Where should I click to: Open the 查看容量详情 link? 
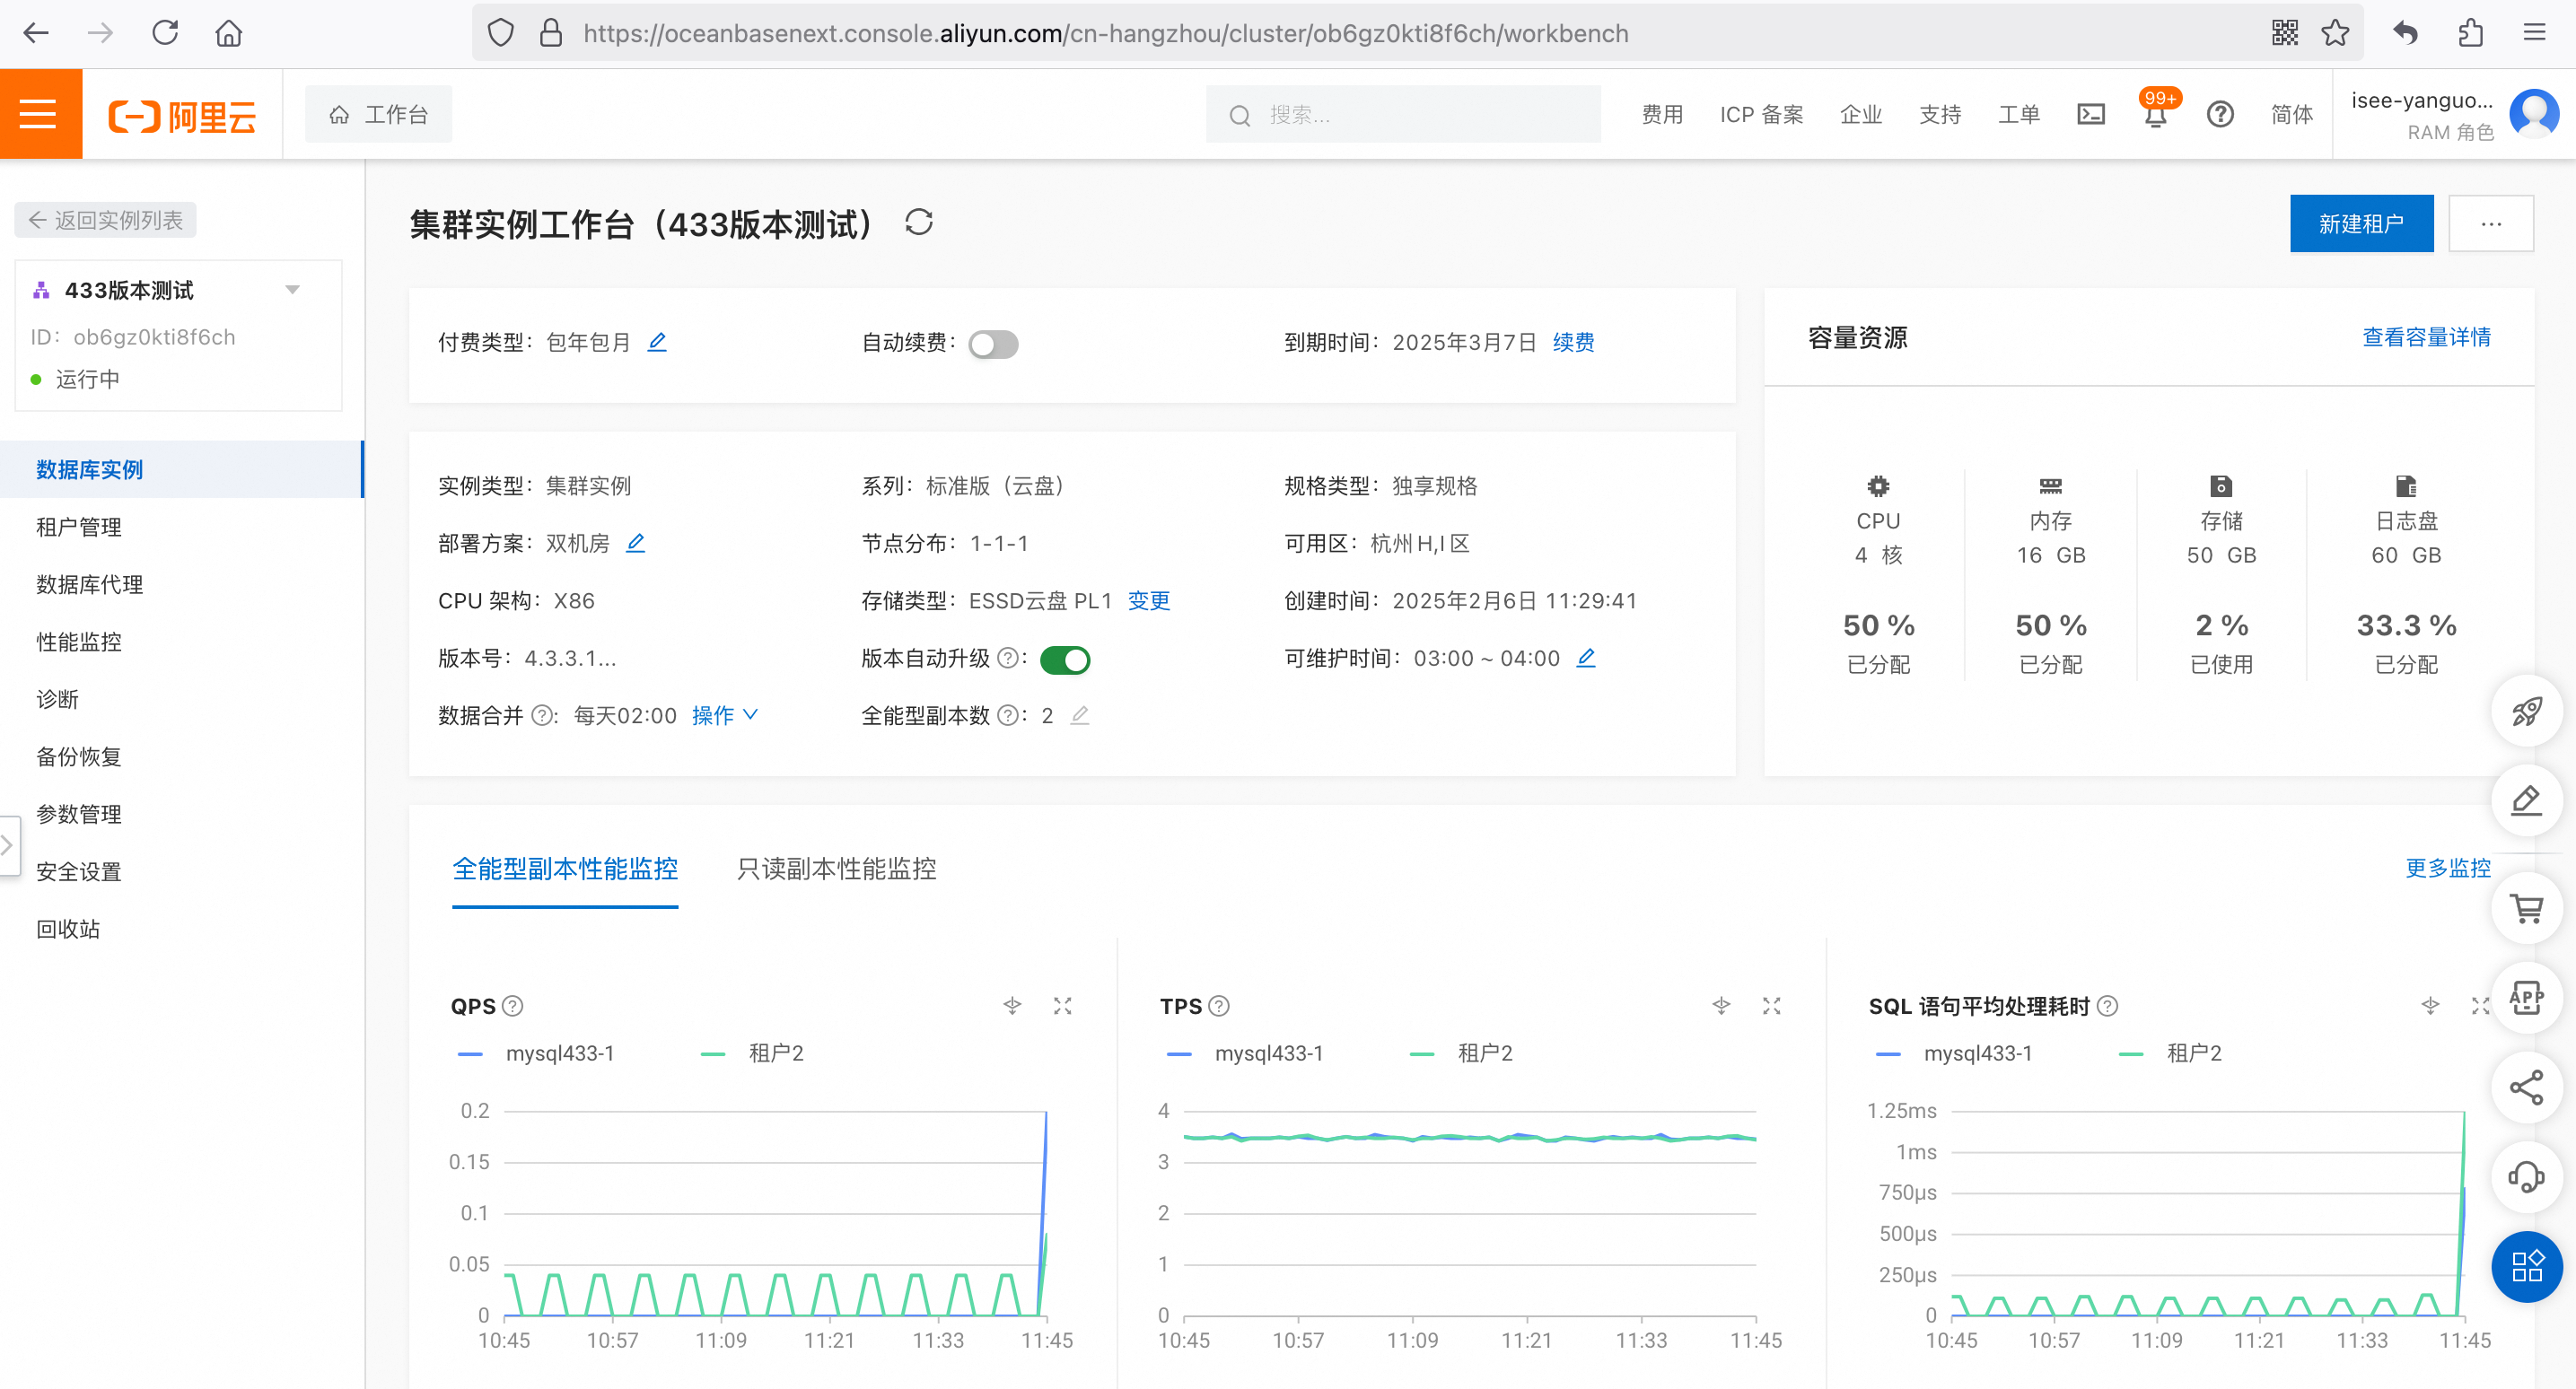pyautogui.click(x=2425, y=338)
